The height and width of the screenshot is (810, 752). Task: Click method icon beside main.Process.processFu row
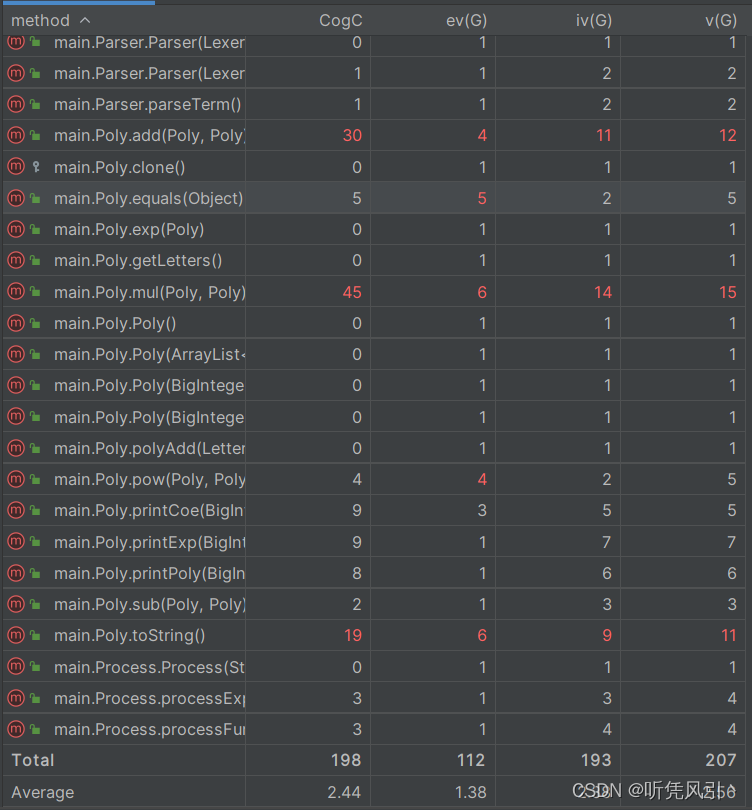(16, 729)
